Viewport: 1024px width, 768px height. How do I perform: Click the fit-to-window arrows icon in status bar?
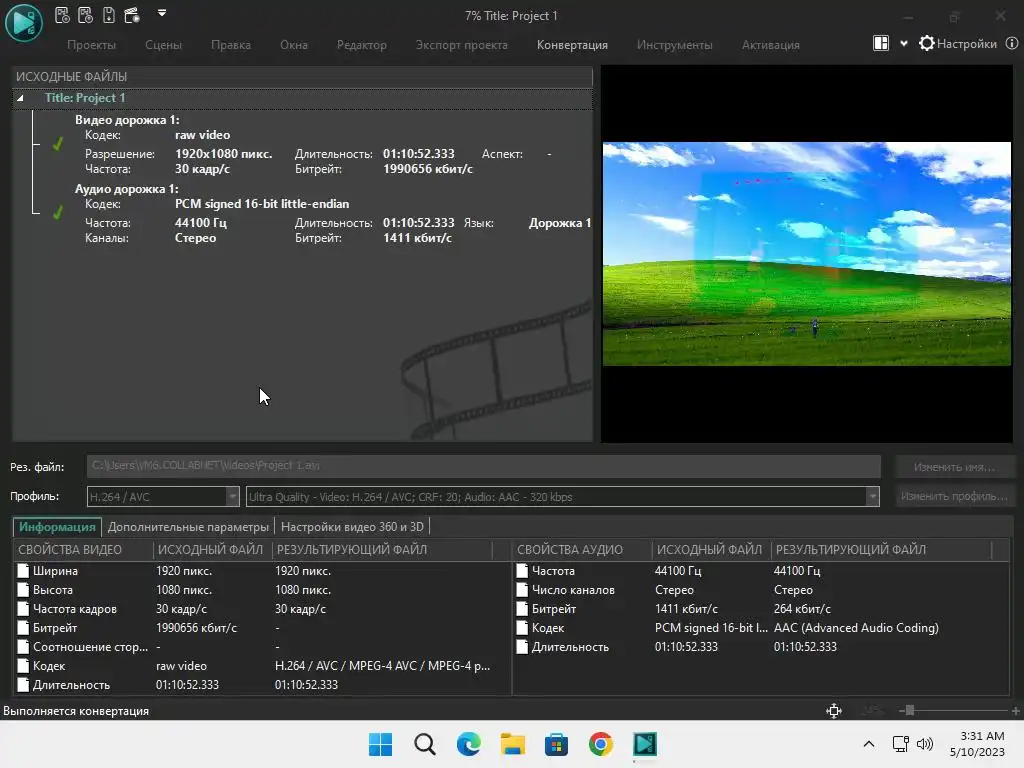[x=834, y=711]
